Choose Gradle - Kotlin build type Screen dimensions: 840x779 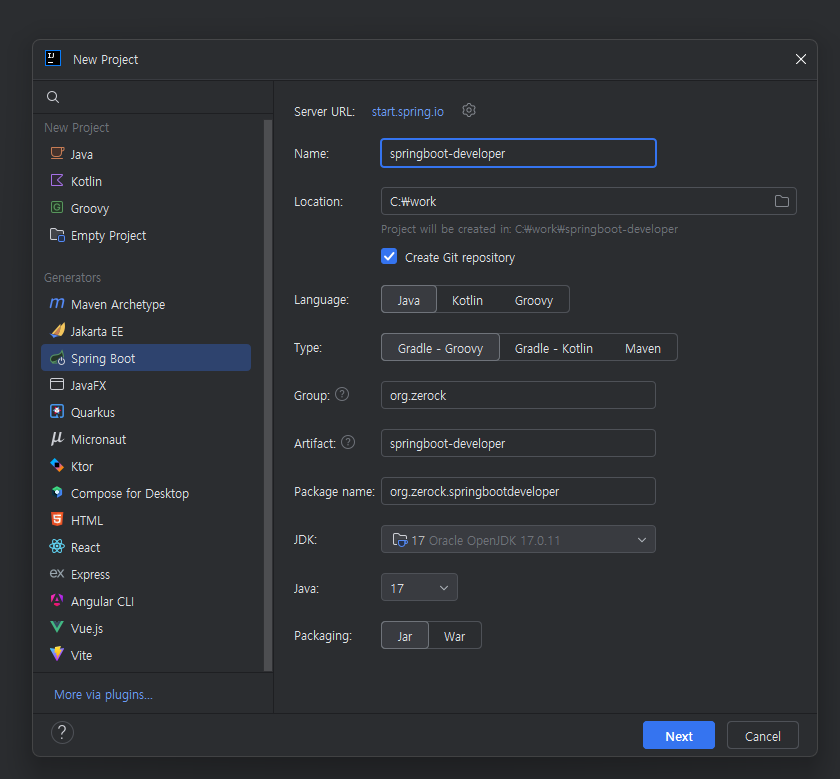[553, 348]
